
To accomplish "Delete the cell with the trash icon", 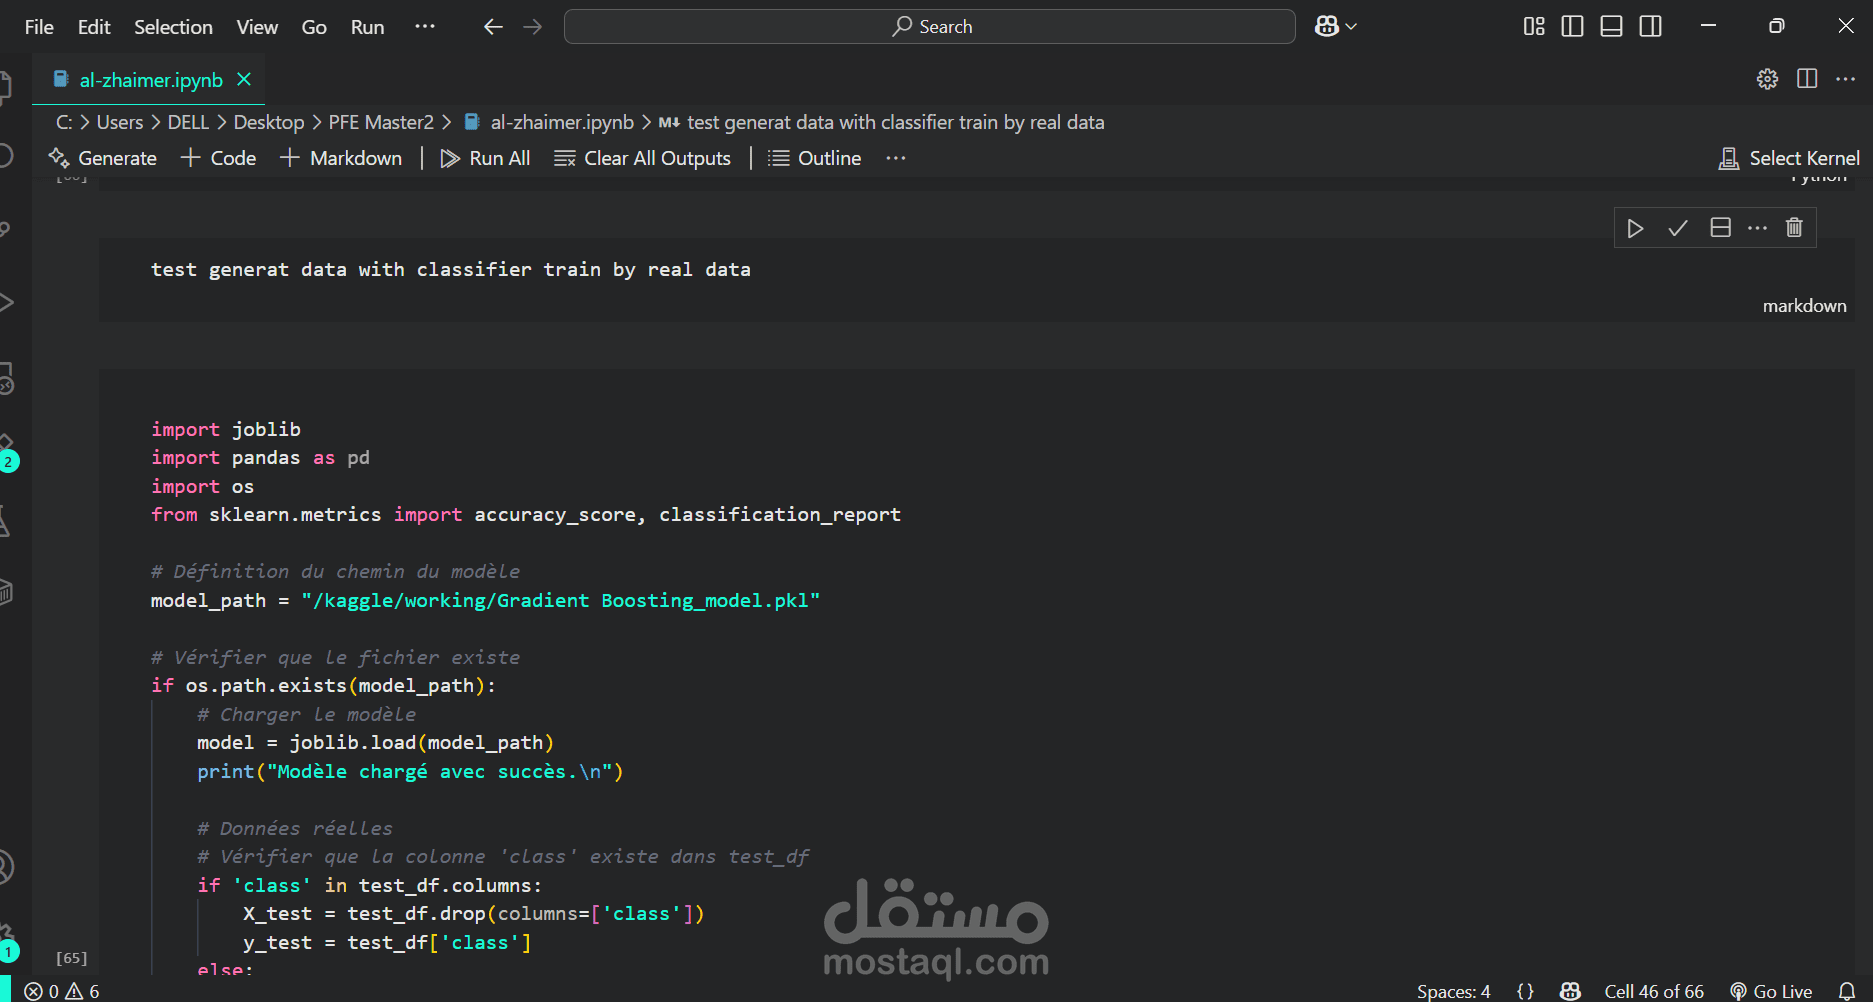I will 1795,229.
